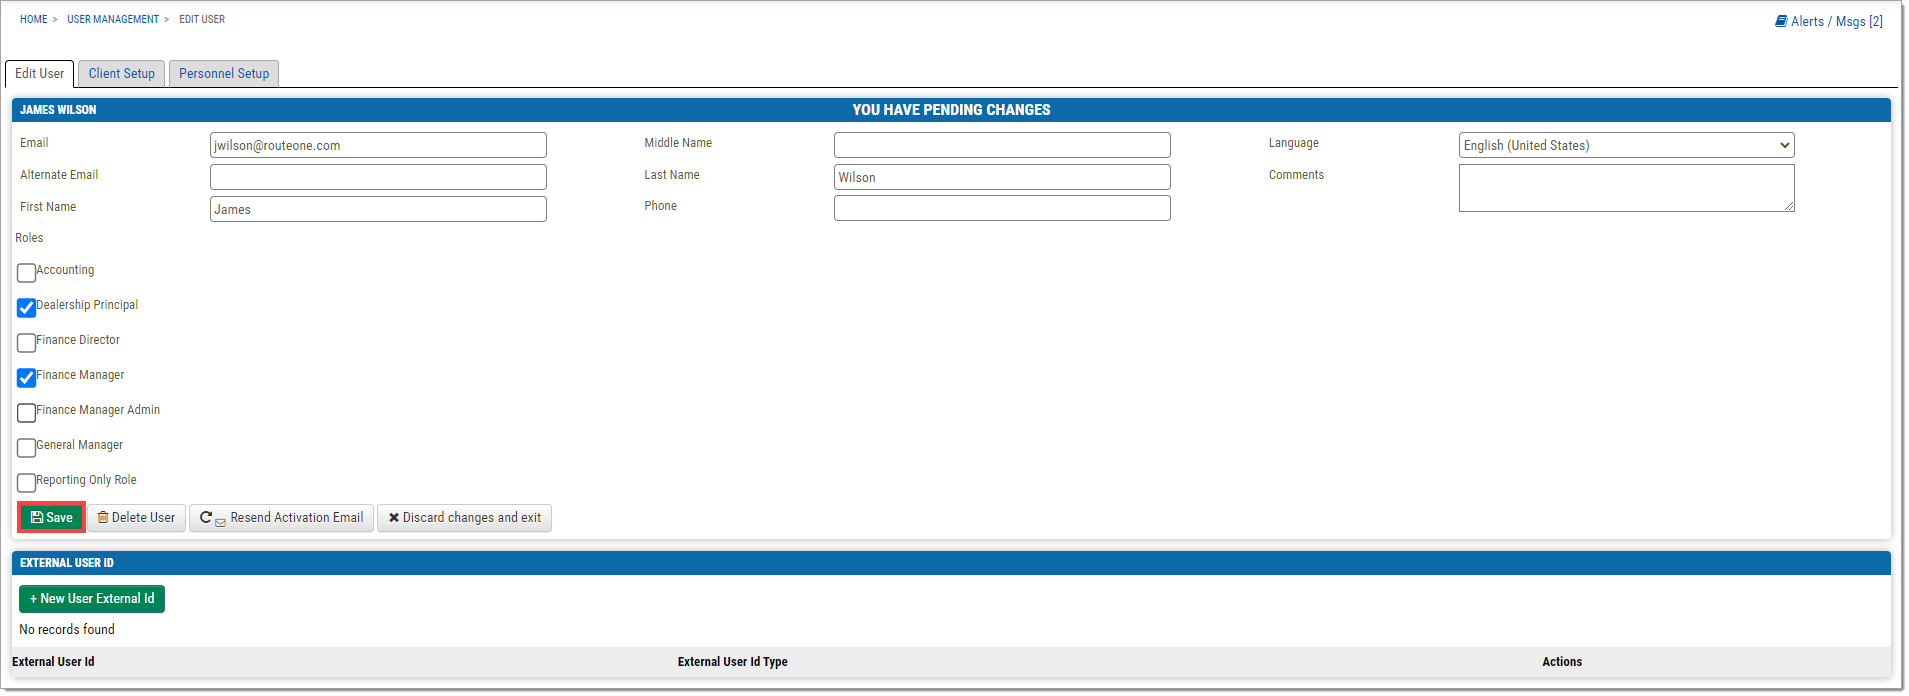Open the Language dropdown
1909x696 pixels.
(1626, 146)
